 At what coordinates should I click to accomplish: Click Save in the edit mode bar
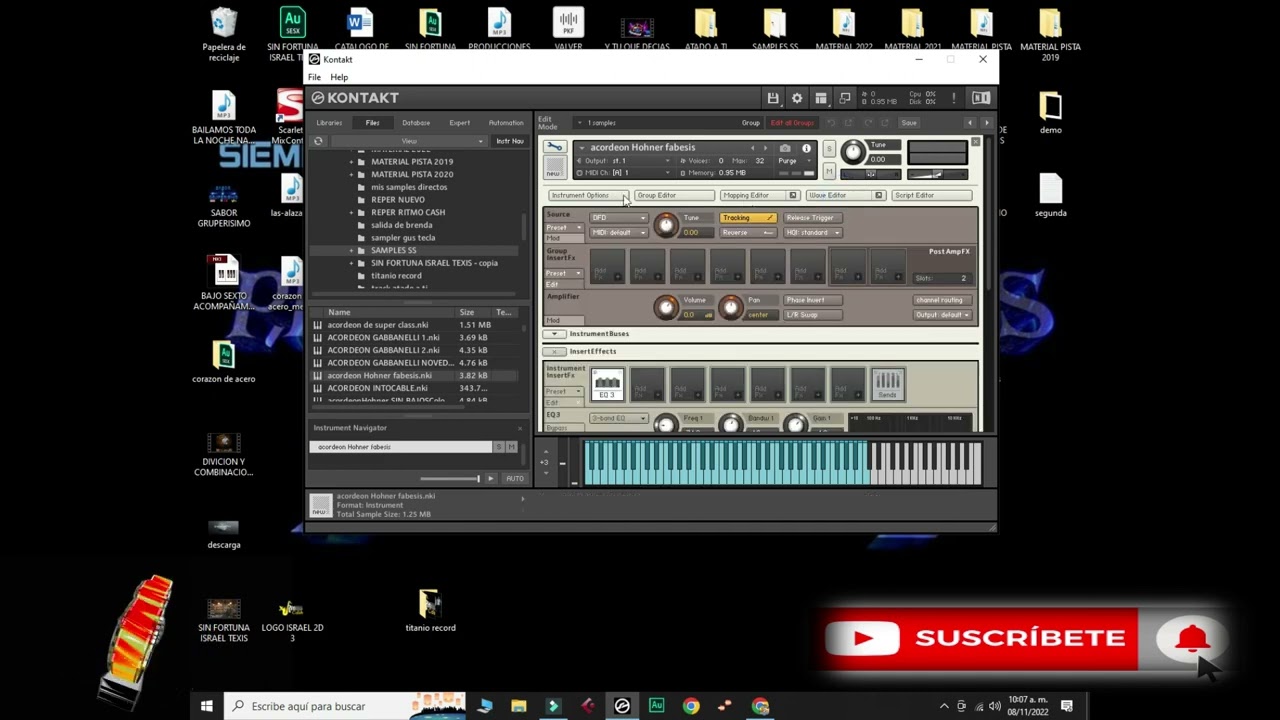point(908,123)
